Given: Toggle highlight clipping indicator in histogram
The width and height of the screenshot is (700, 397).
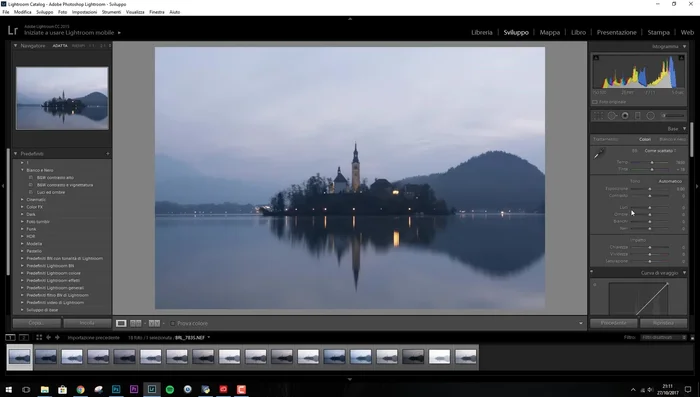Looking at the screenshot, I should 681,58.
